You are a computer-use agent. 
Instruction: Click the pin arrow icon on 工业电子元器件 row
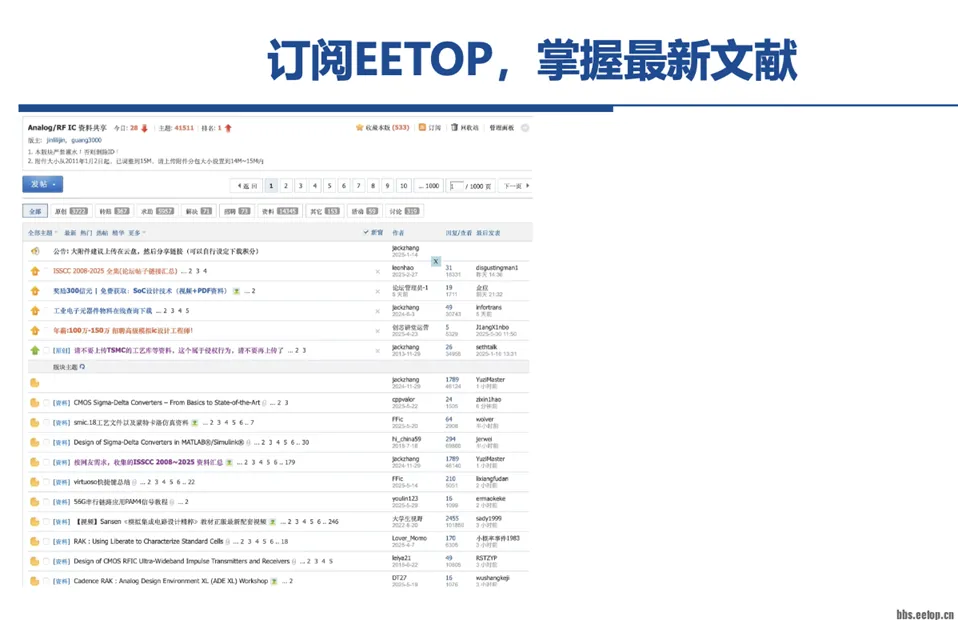pyautogui.click(x=35, y=310)
